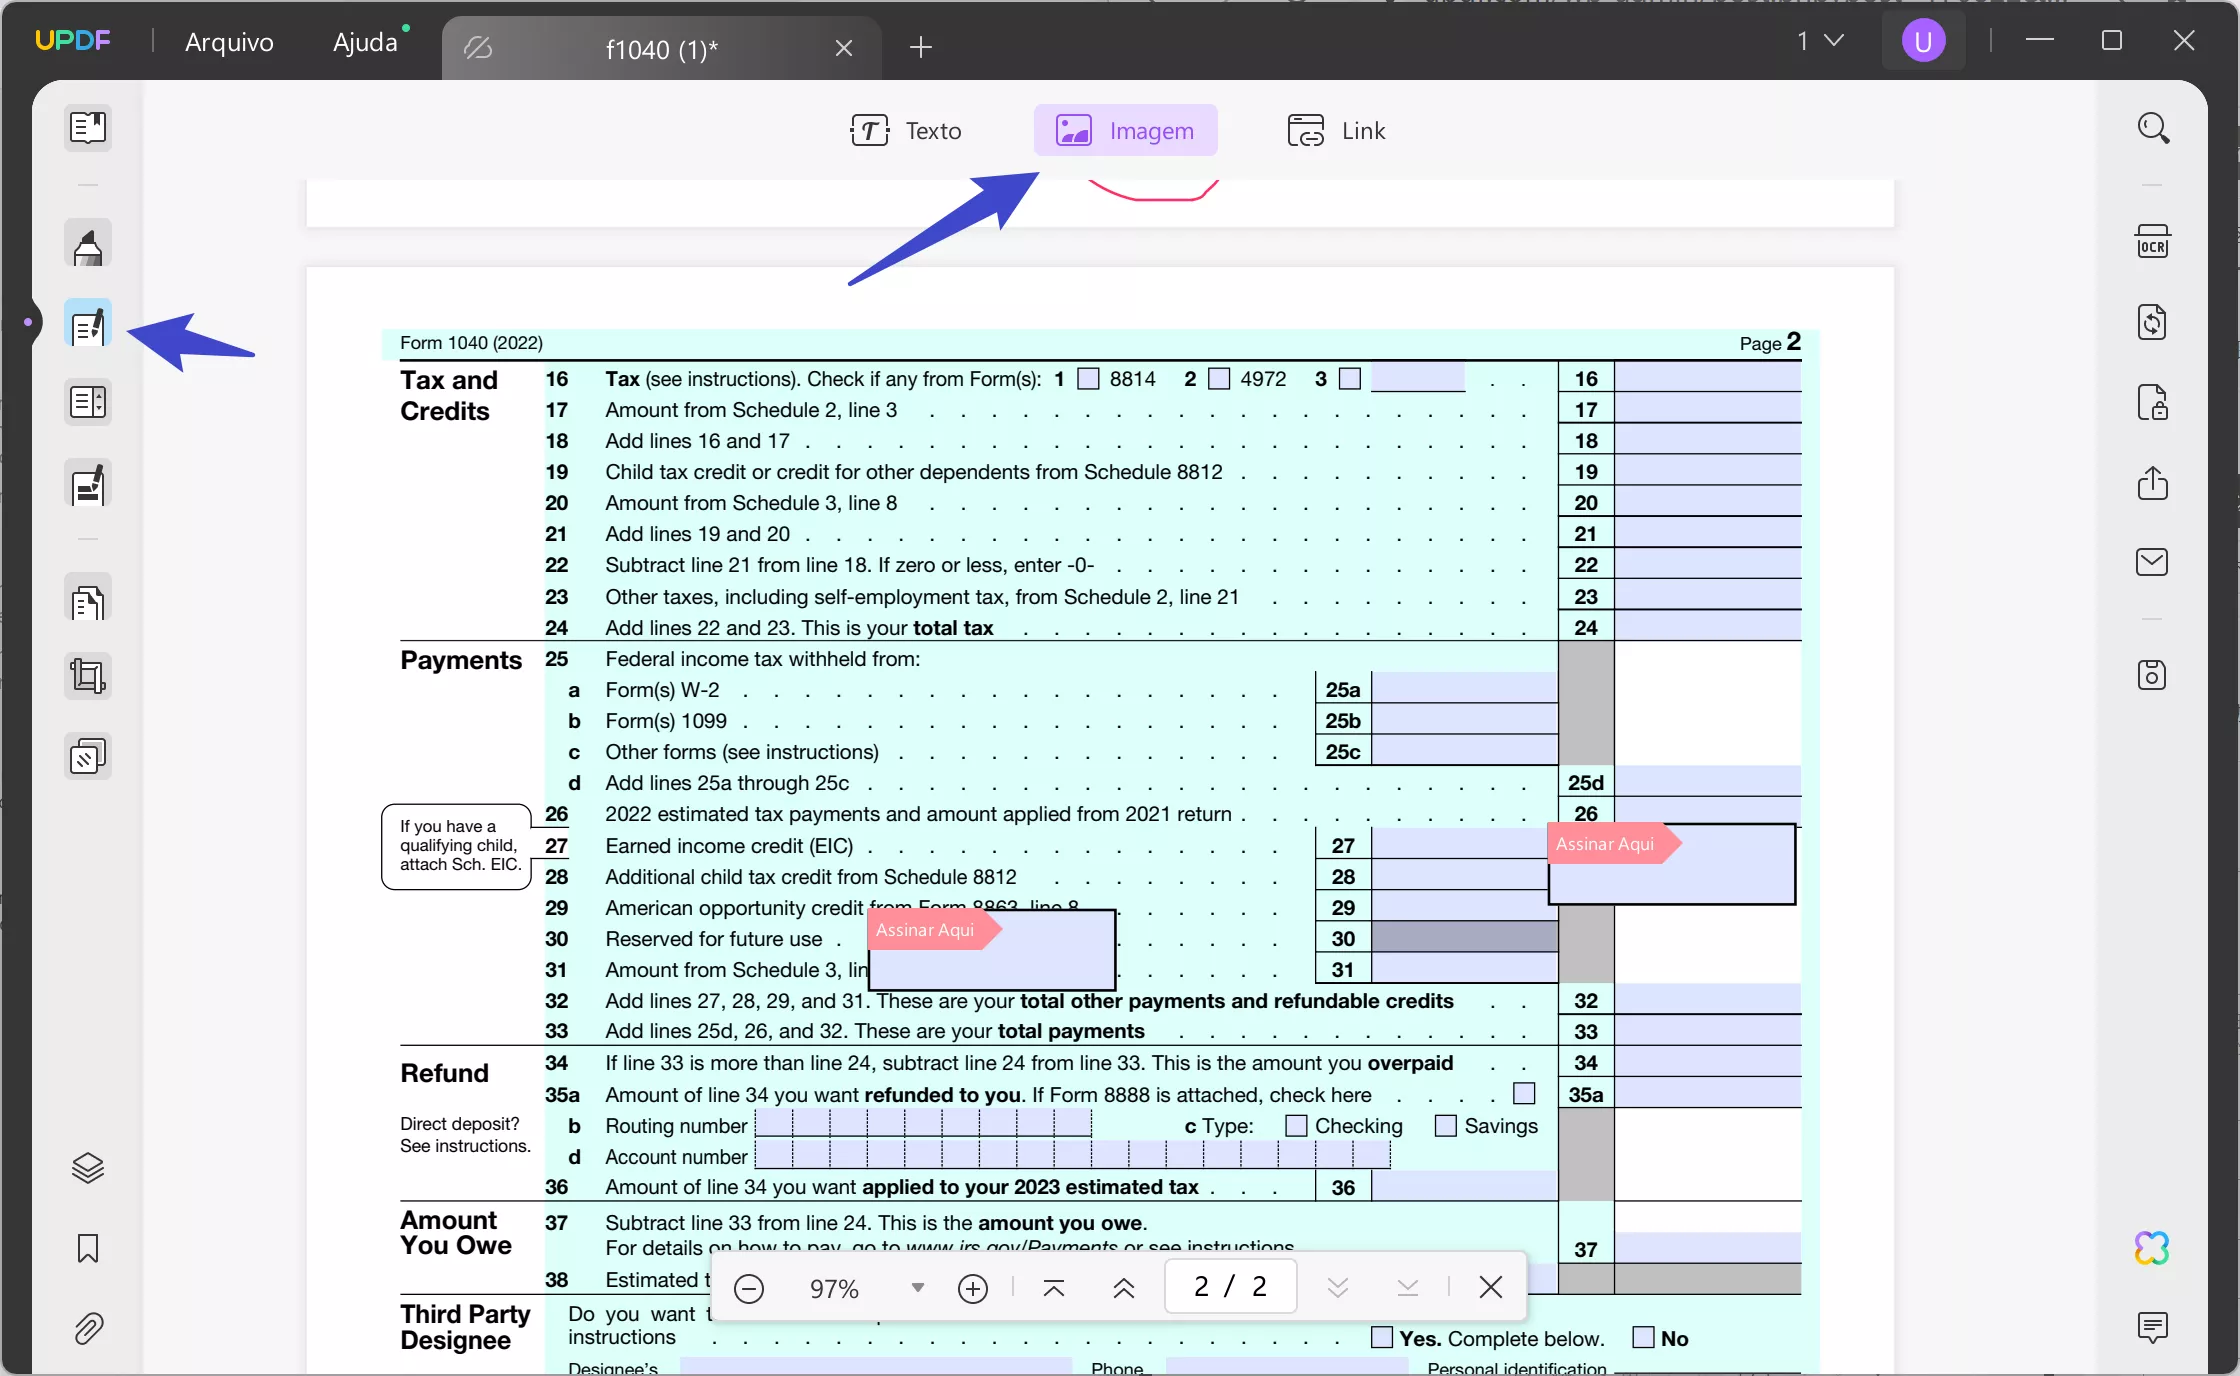Open a new tab with the plus control
Screen dimensions: 2240x1376
(920, 47)
